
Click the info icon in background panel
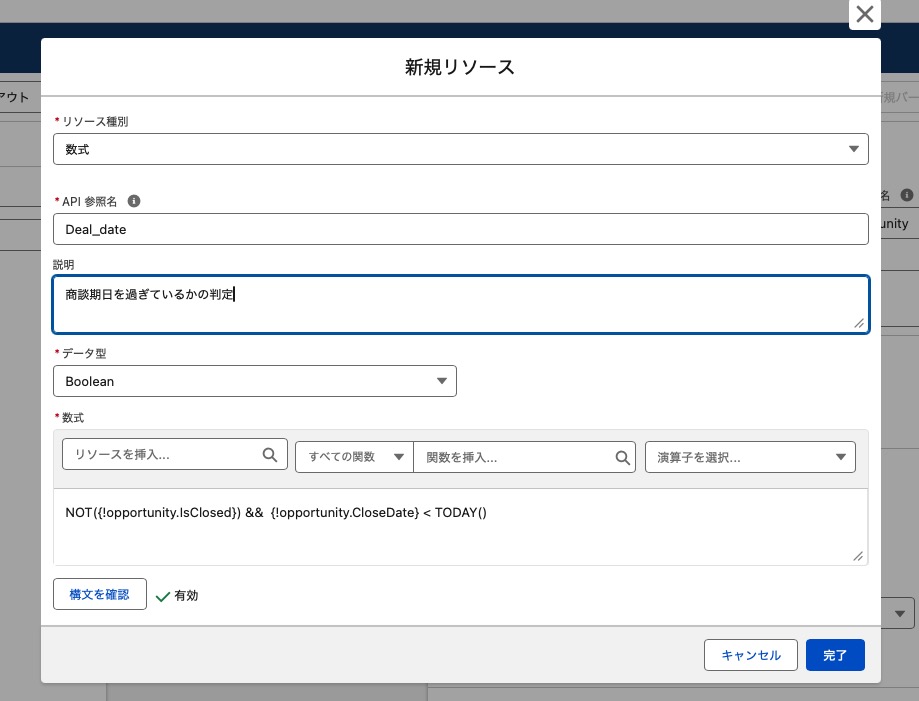pos(907,195)
